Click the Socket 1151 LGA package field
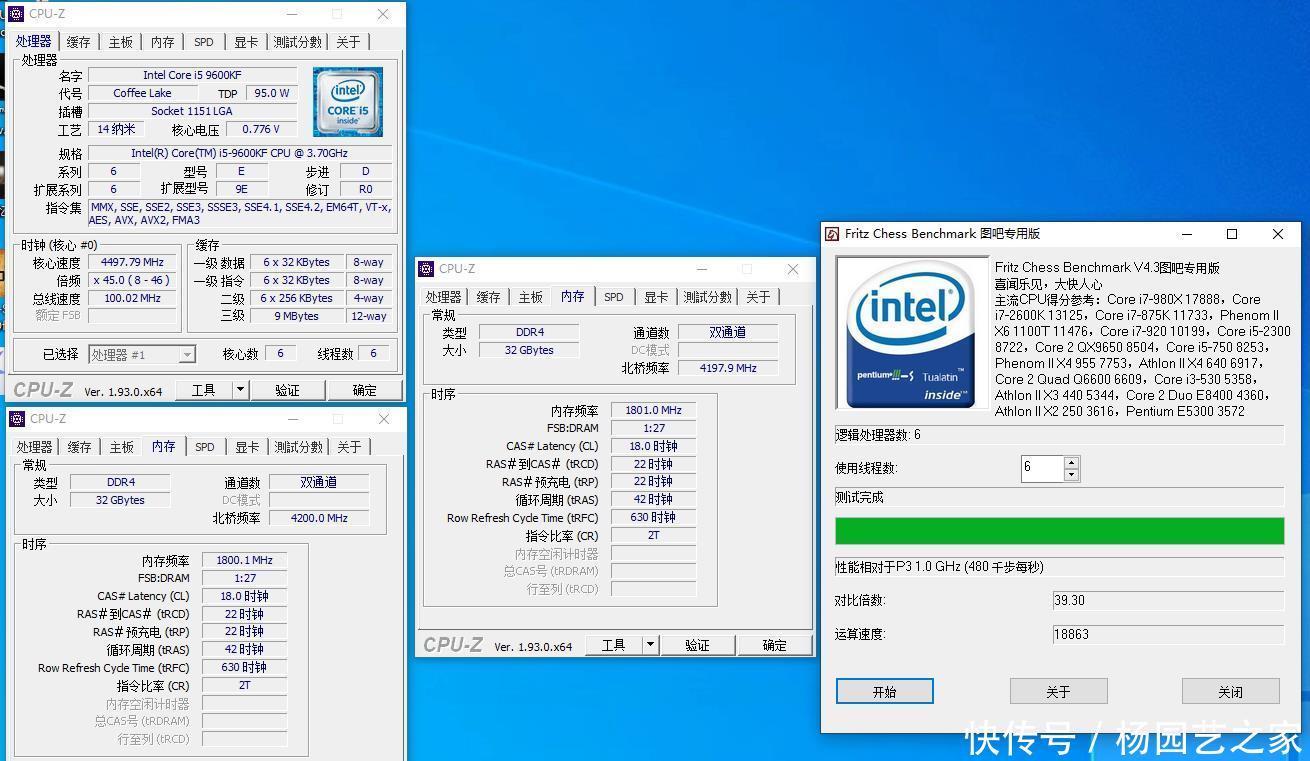The image size is (1310, 761). click(192, 111)
